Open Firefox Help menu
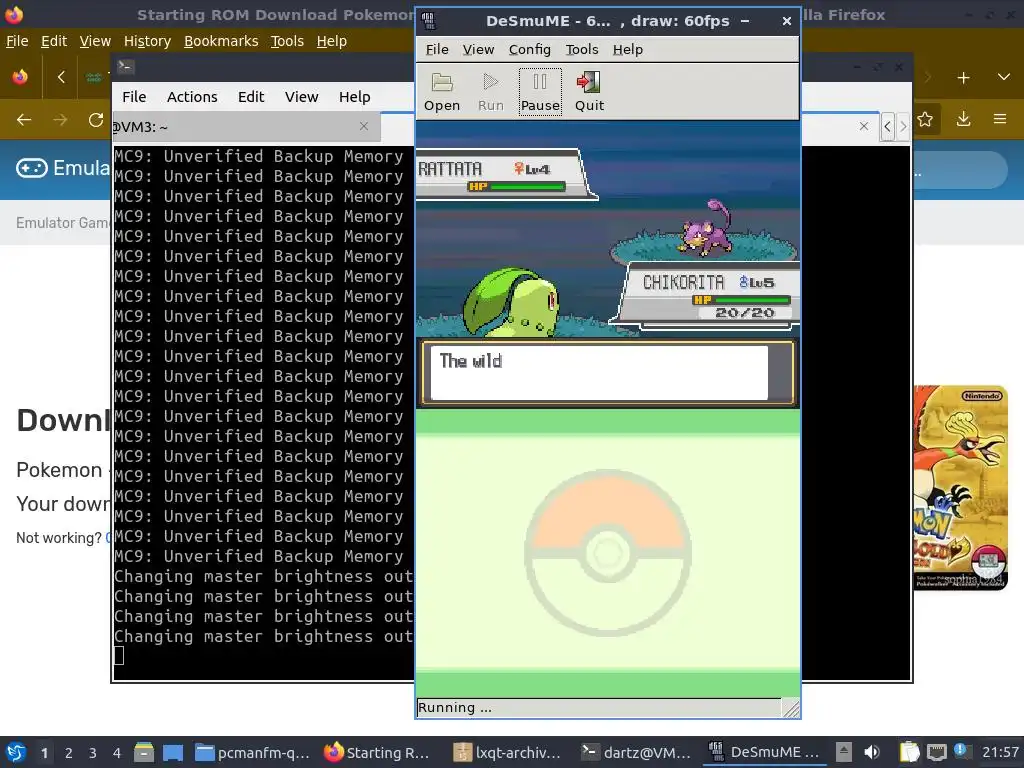 332,41
